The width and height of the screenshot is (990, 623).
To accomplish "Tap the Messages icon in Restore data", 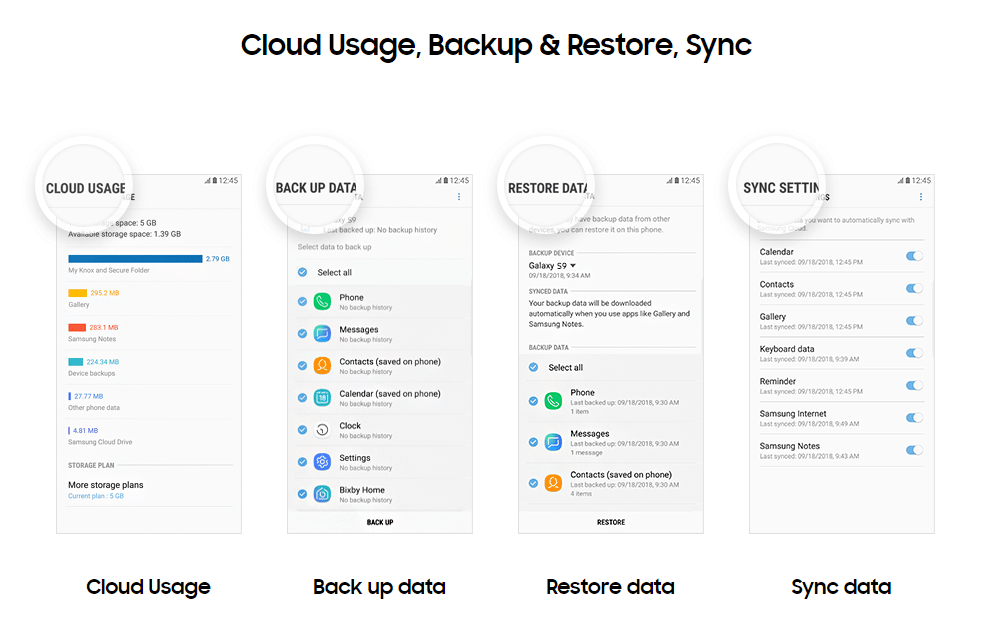I will coord(553,442).
